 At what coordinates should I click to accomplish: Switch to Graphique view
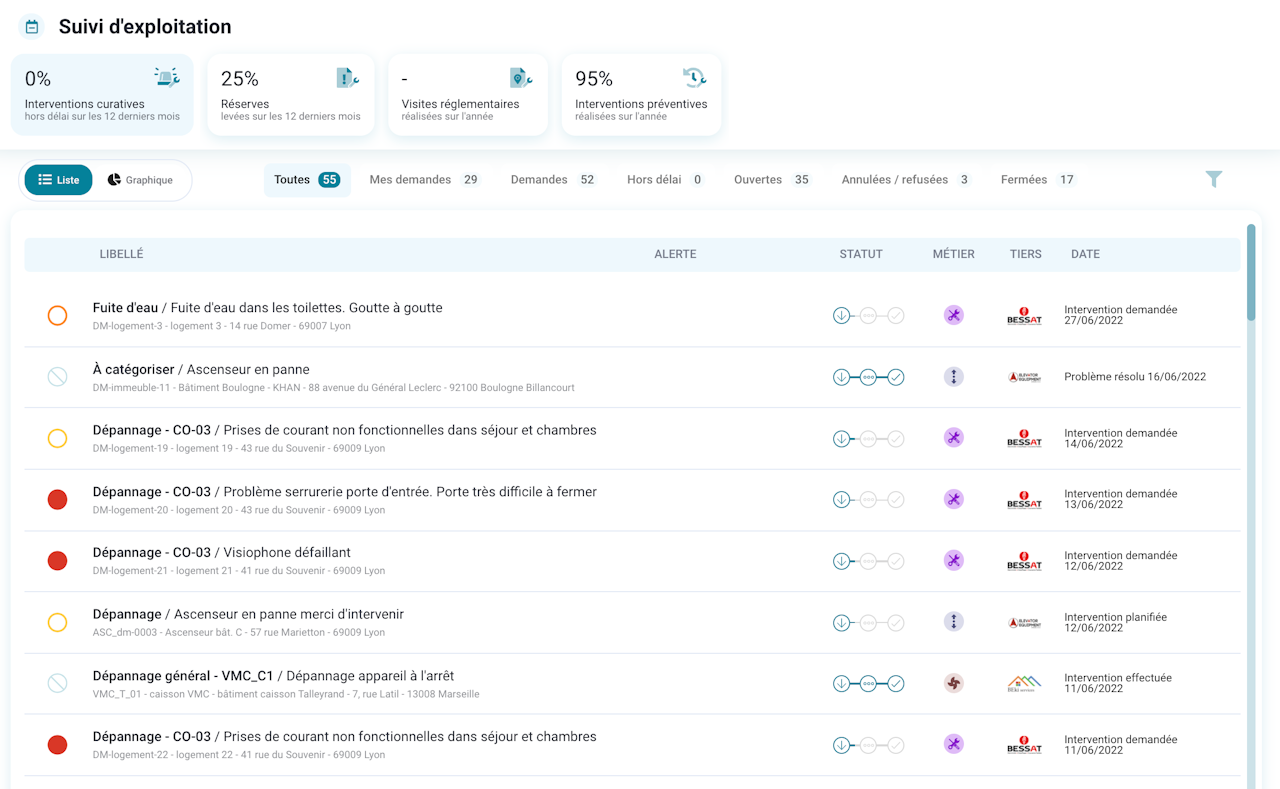140,180
